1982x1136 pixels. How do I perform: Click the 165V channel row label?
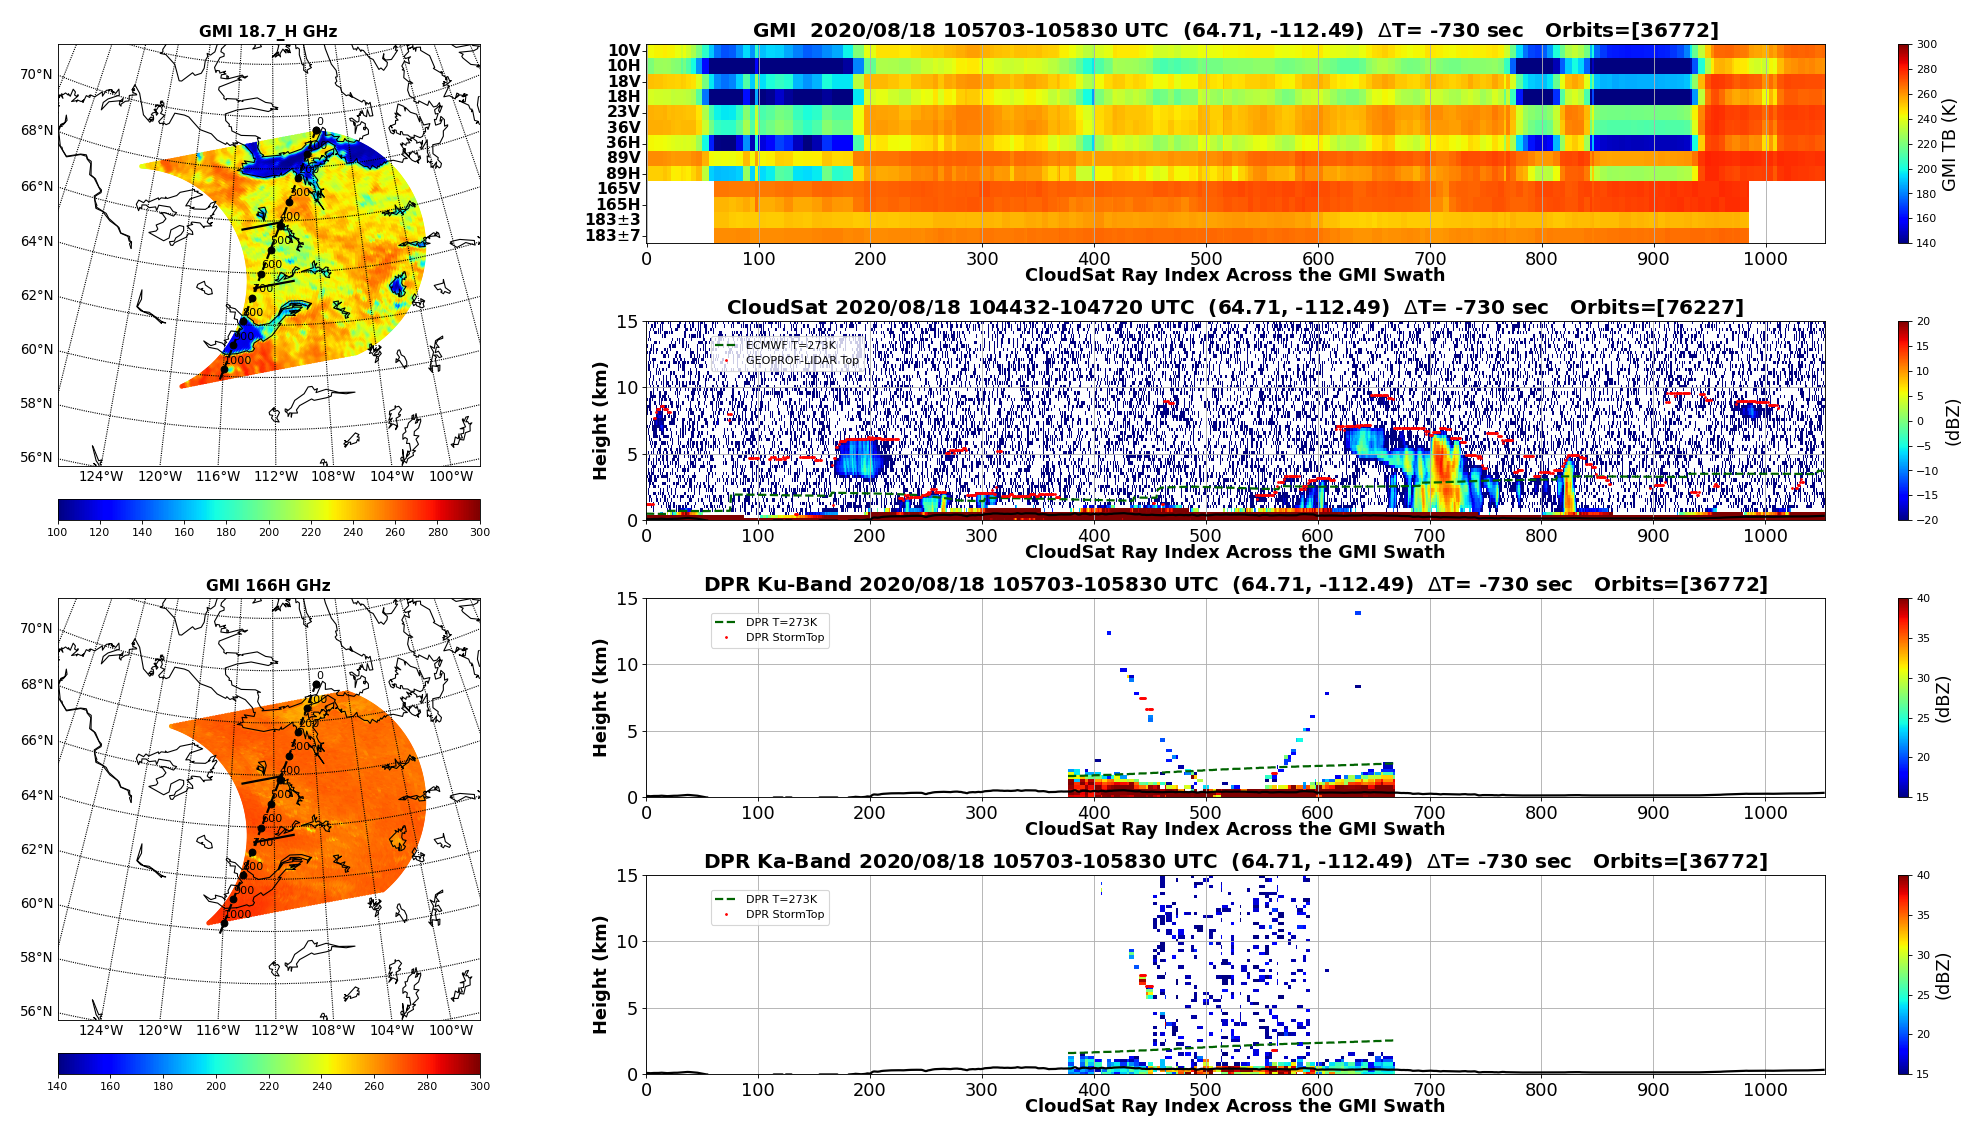click(618, 189)
